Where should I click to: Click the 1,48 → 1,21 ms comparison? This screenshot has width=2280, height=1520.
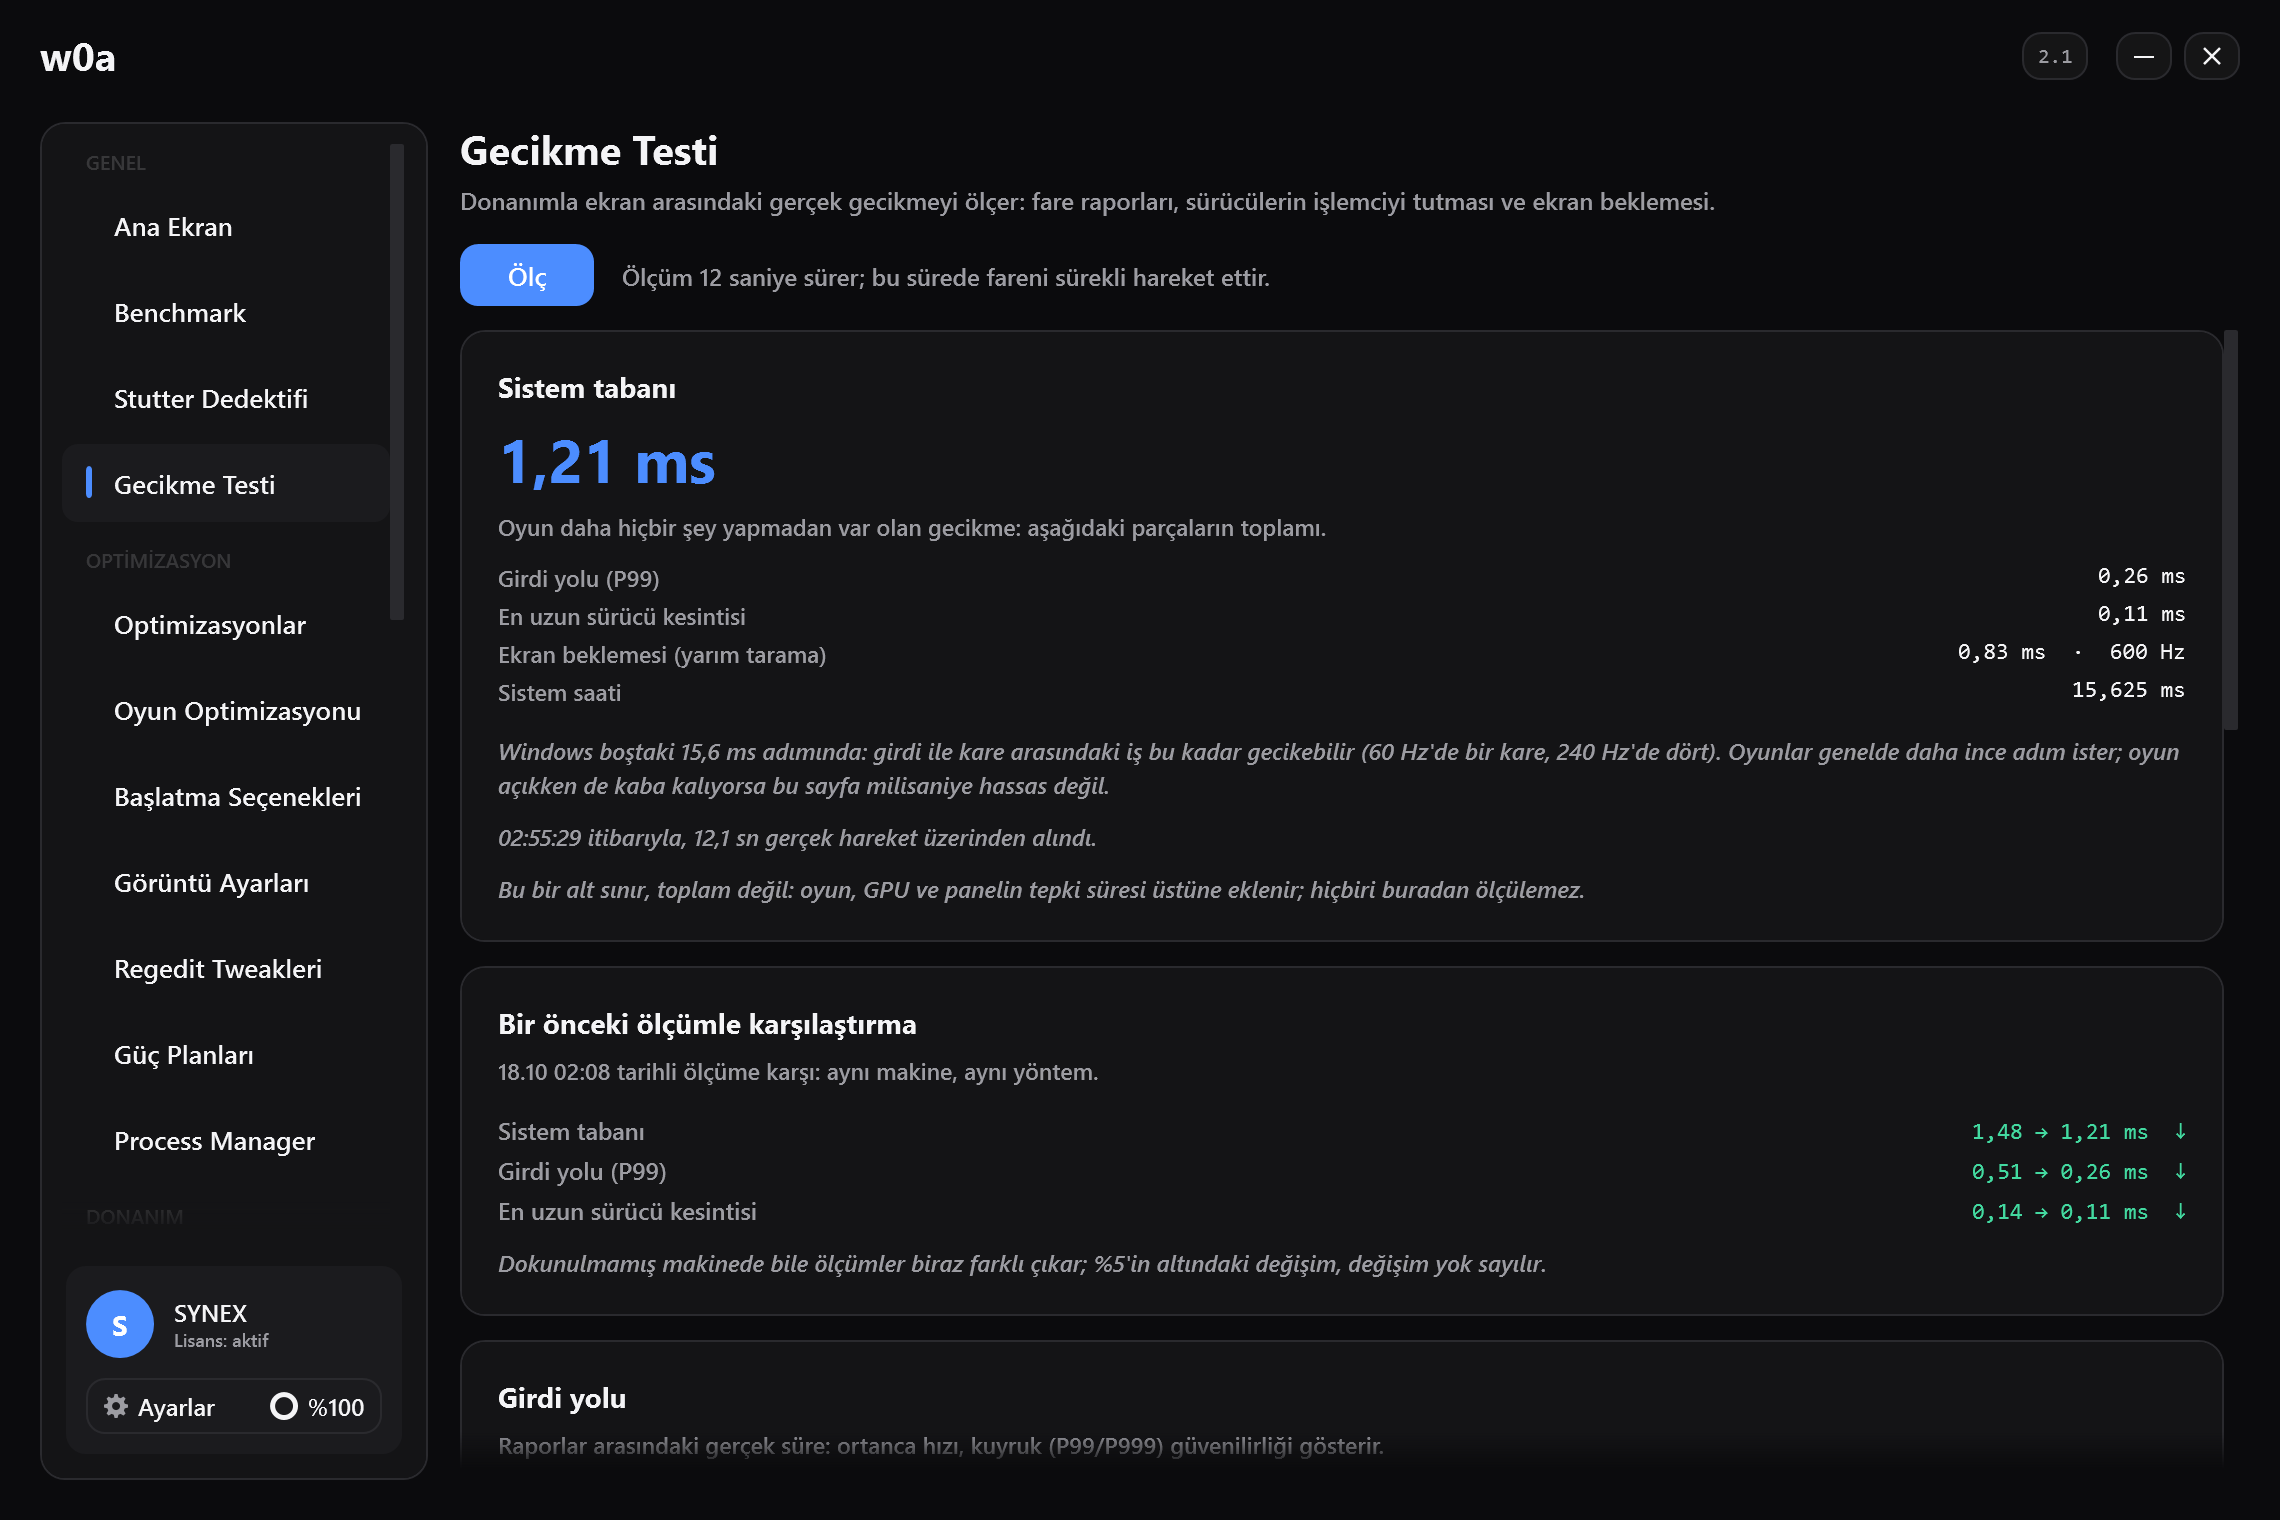tap(2060, 1132)
